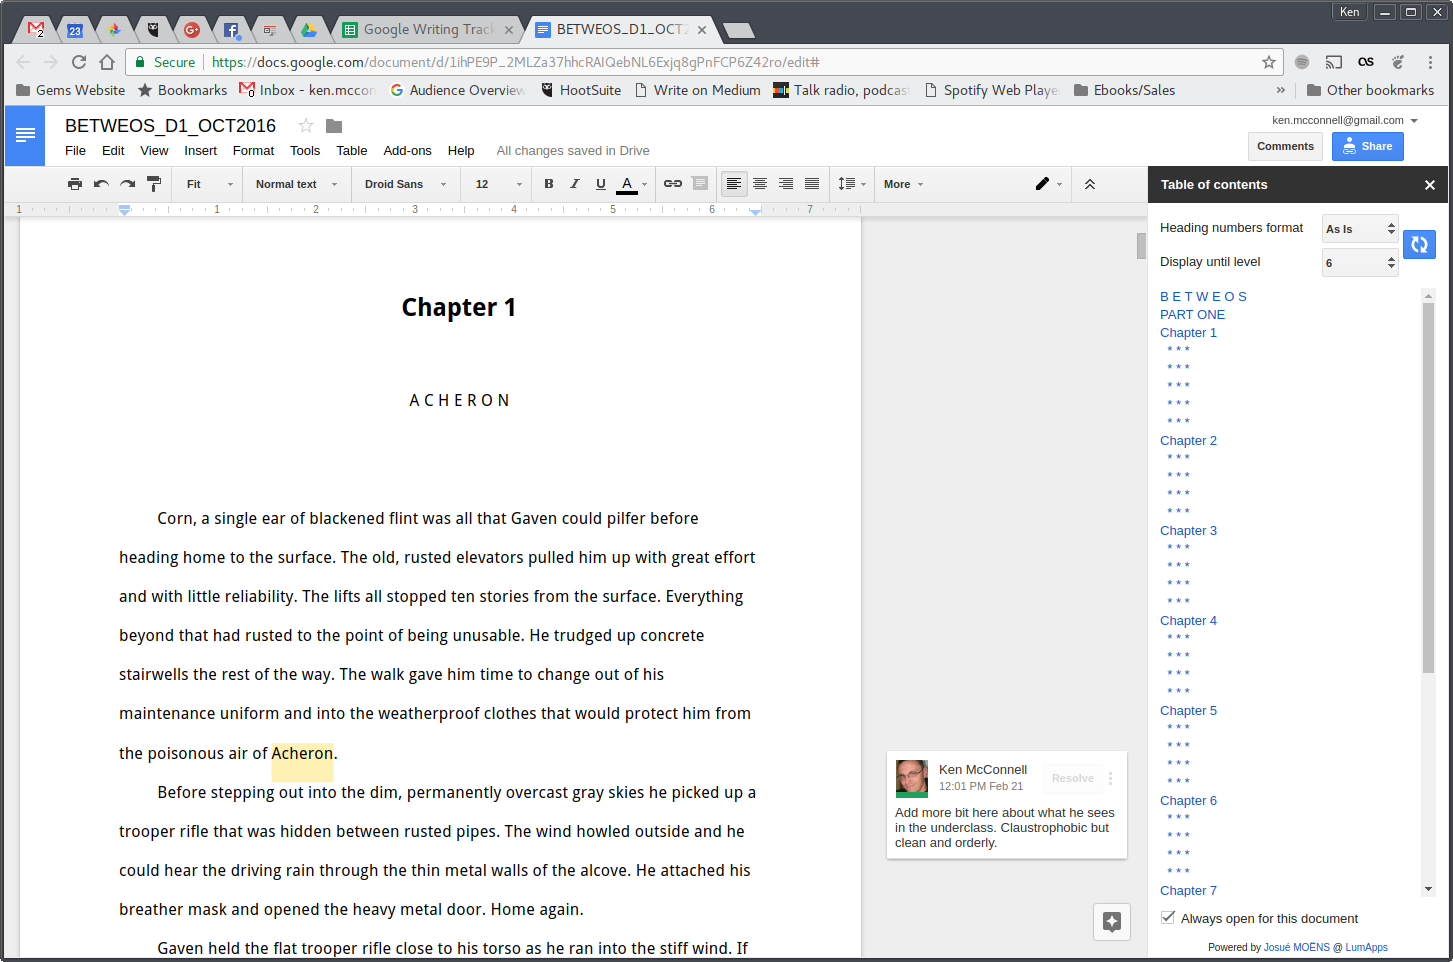The height and width of the screenshot is (962, 1453).
Task: Jump to Chapter 3 from table of contents
Action: click(1188, 530)
